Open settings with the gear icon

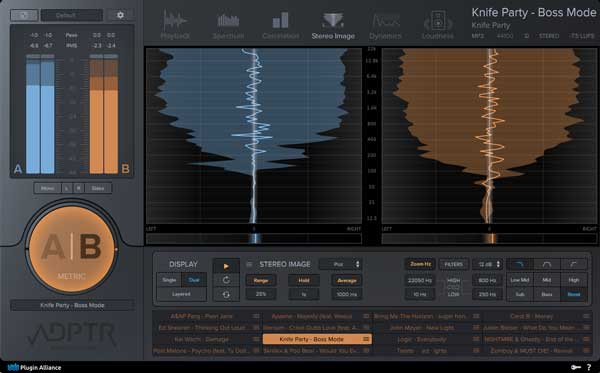click(x=120, y=15)
